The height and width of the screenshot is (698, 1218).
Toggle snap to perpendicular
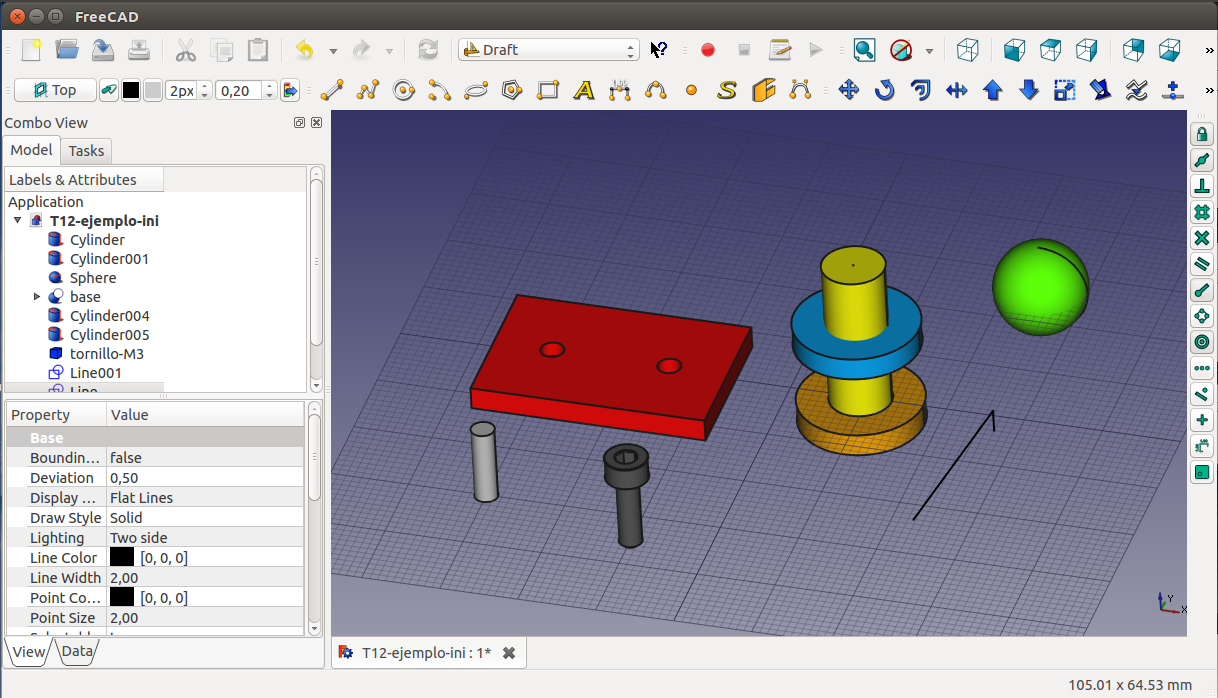click(1202, 187)
